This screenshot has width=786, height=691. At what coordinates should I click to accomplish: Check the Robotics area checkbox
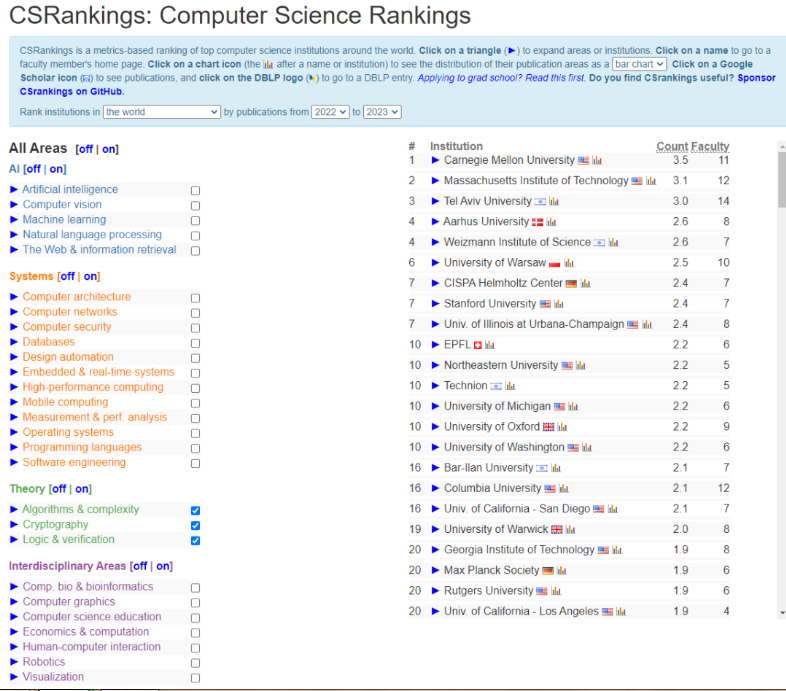[x=195, y=662]
